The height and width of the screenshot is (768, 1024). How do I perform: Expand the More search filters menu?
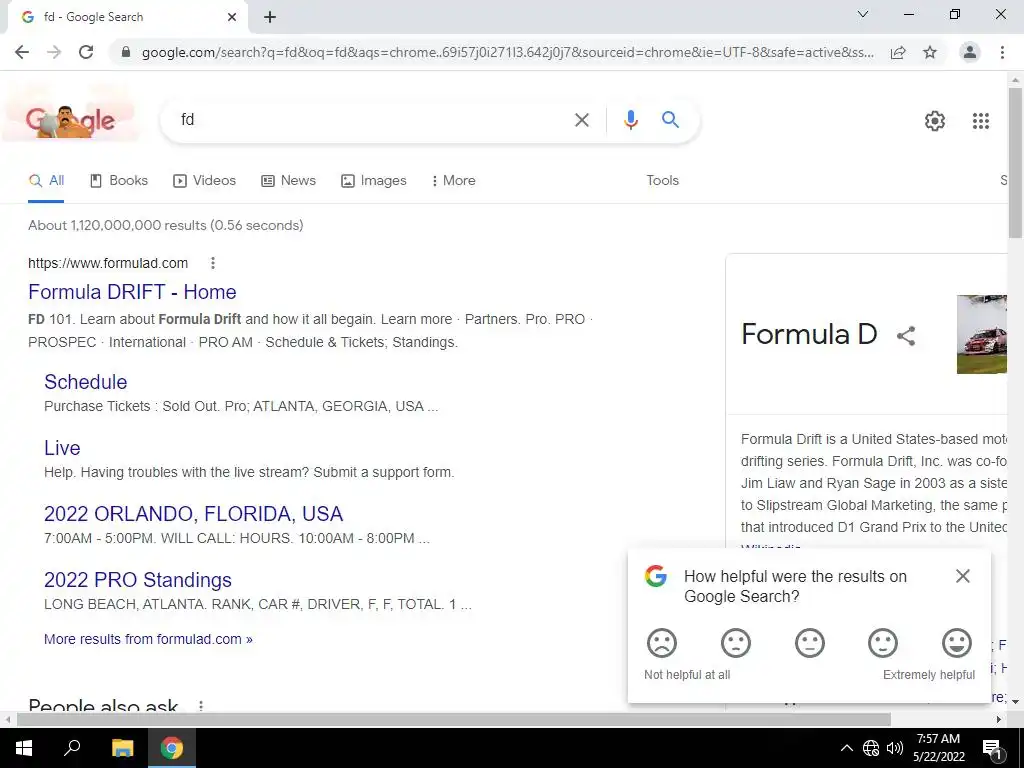pos(453,181)
